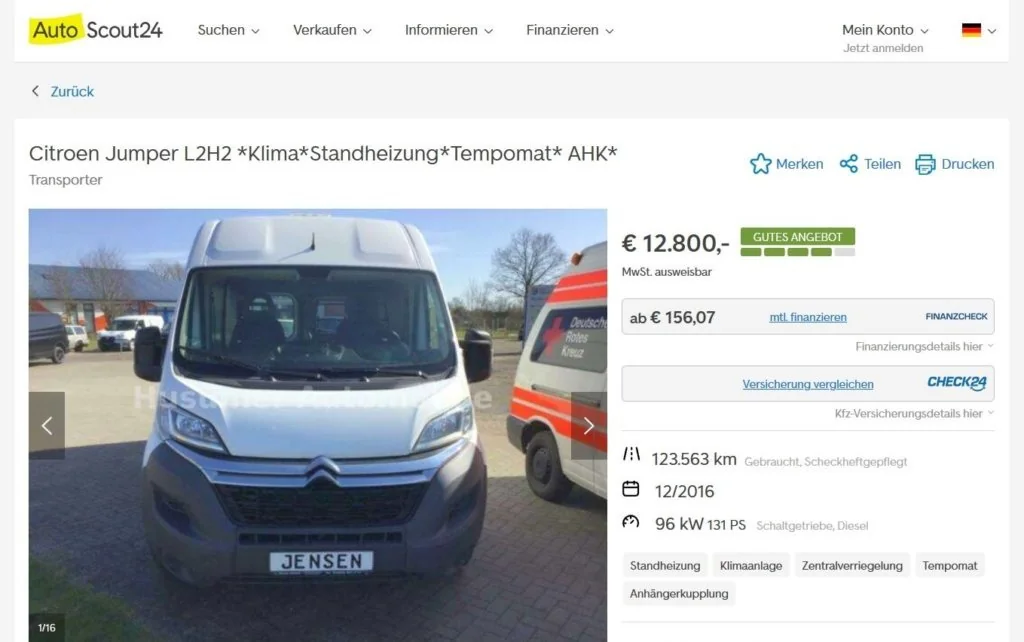Share listing via Teilen icon
Viewport: 1024px width, 642px height.
tap(848, 164)
